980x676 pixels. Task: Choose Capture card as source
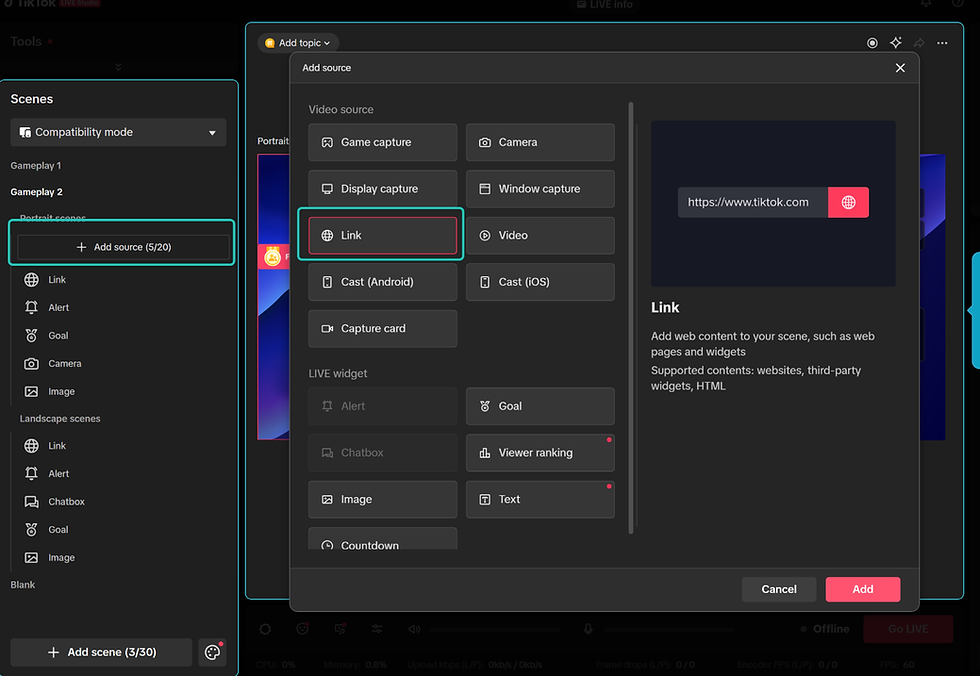pos(382,329)
